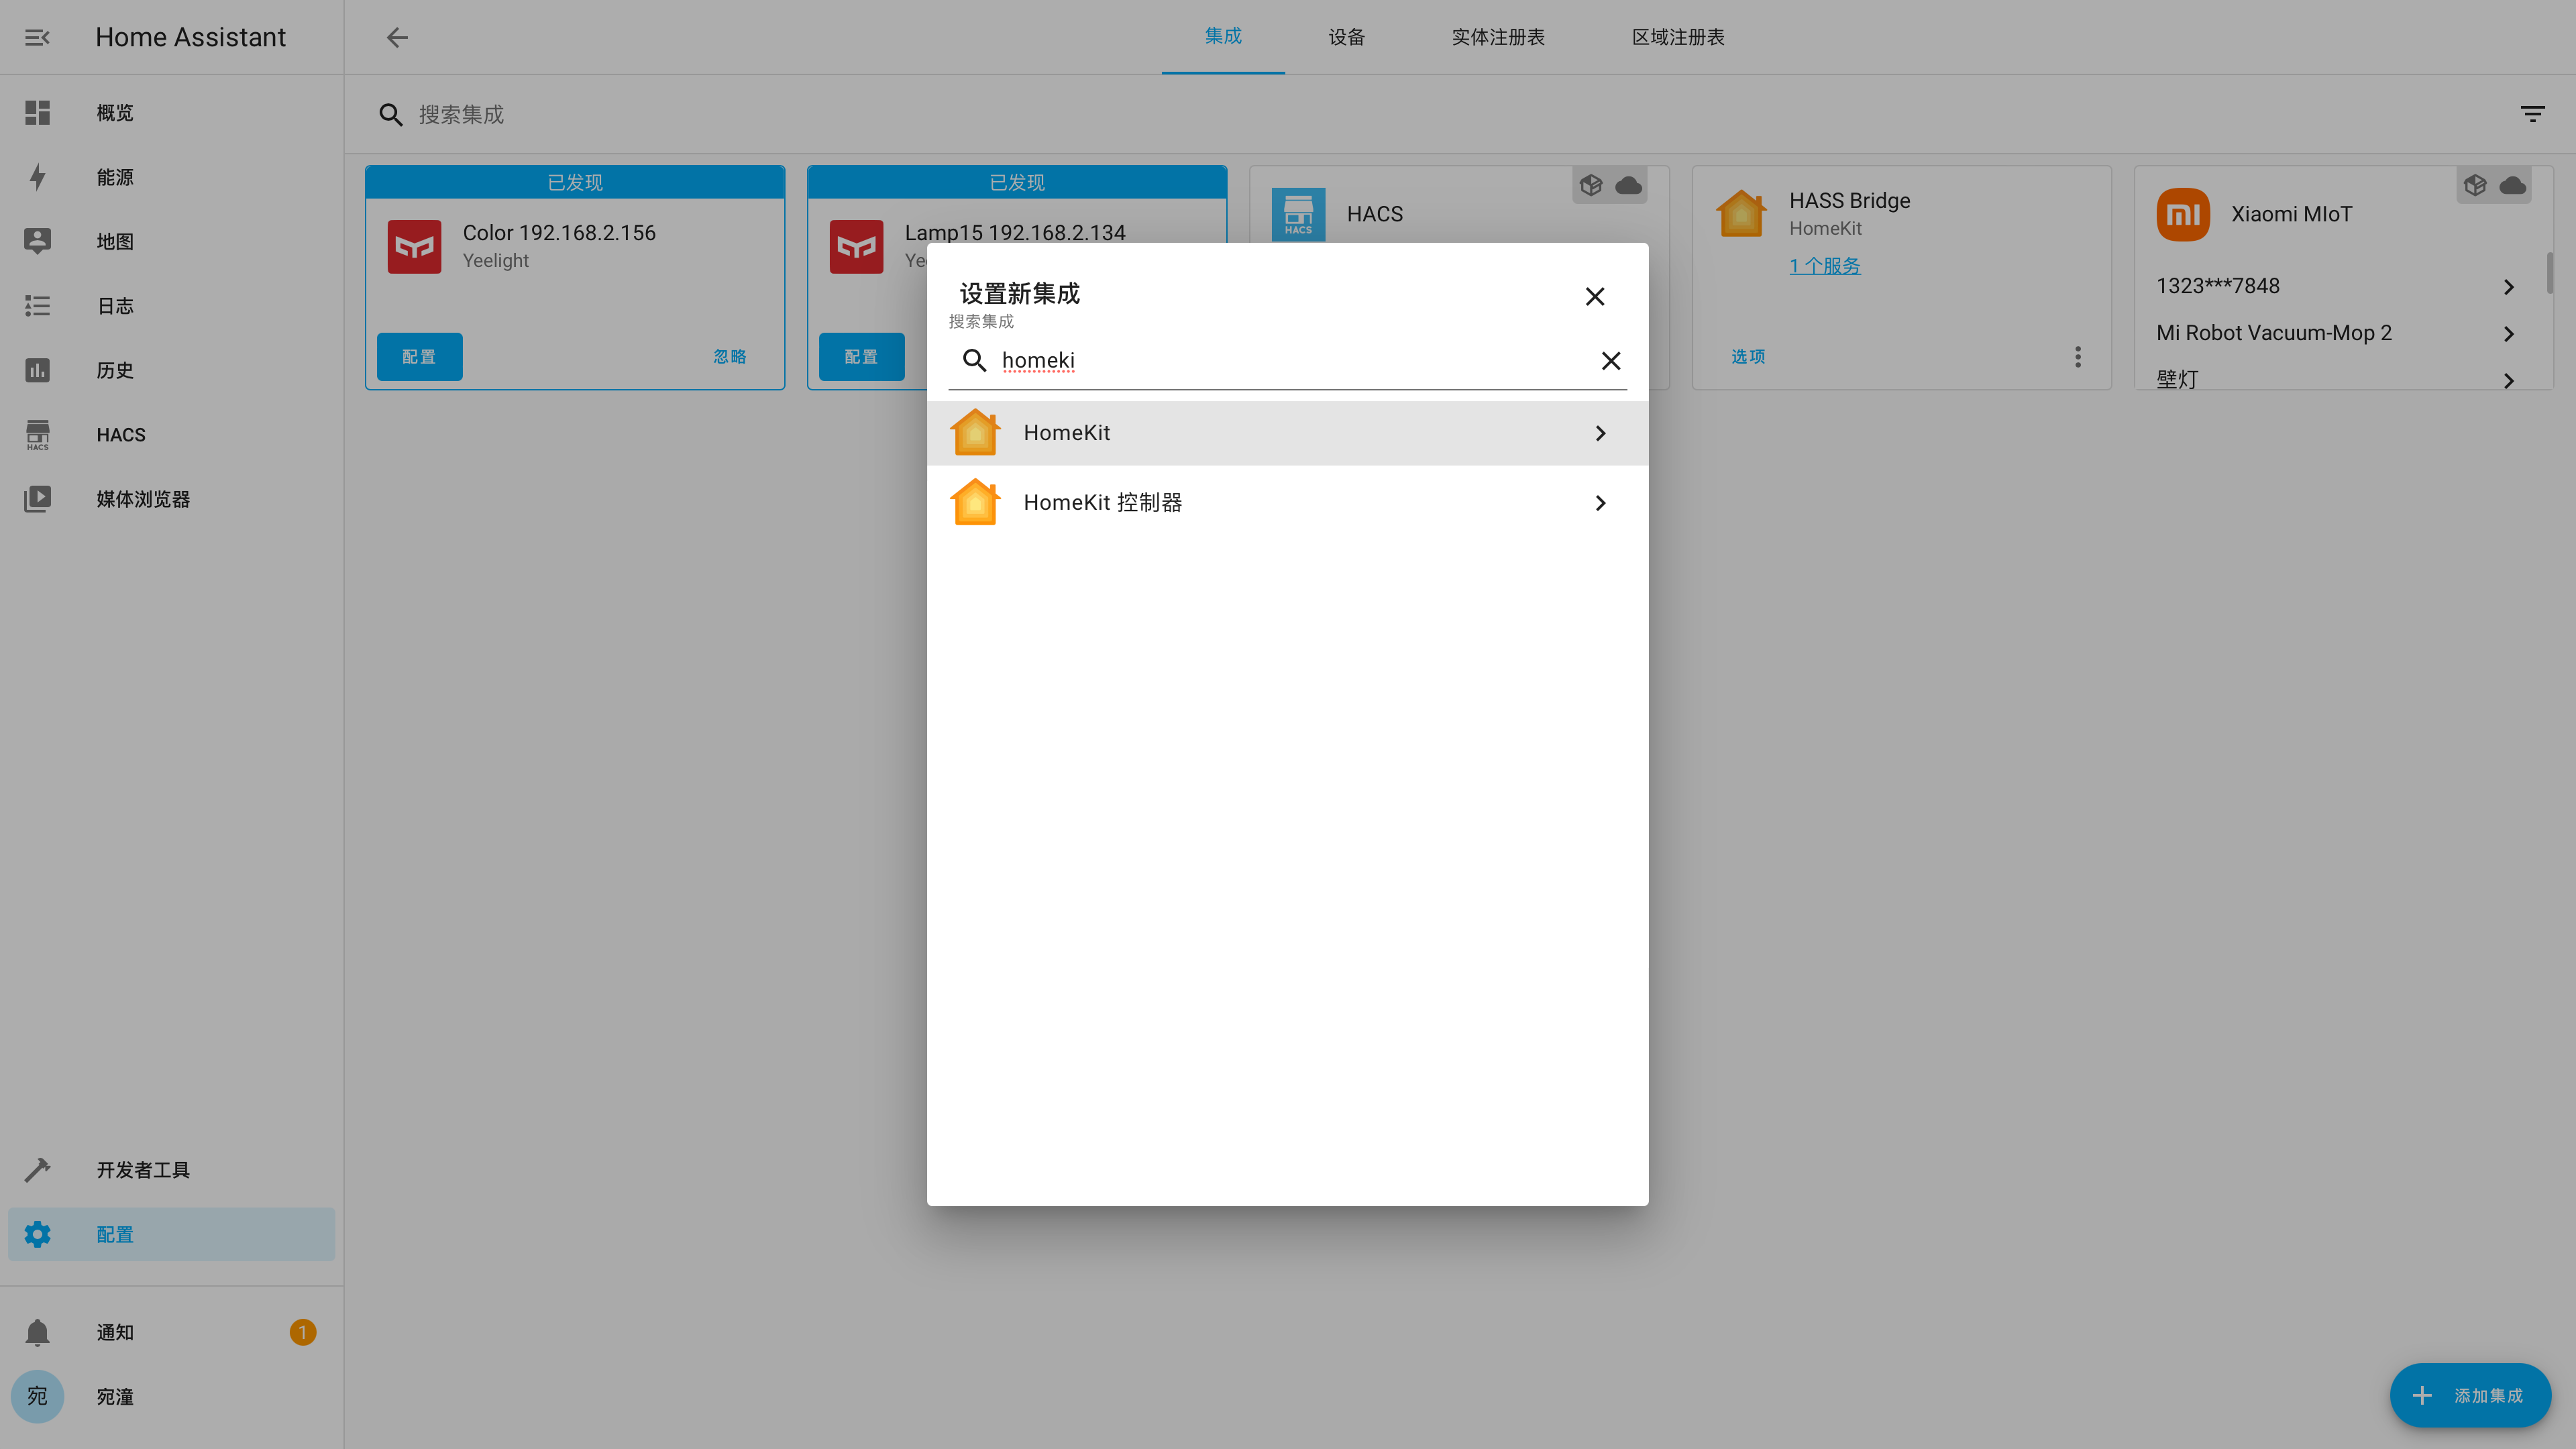Viewport: 2576px width, 1449px height.
Task: Open the Energy (能源) sidebar item
Action: pos(115,177)
